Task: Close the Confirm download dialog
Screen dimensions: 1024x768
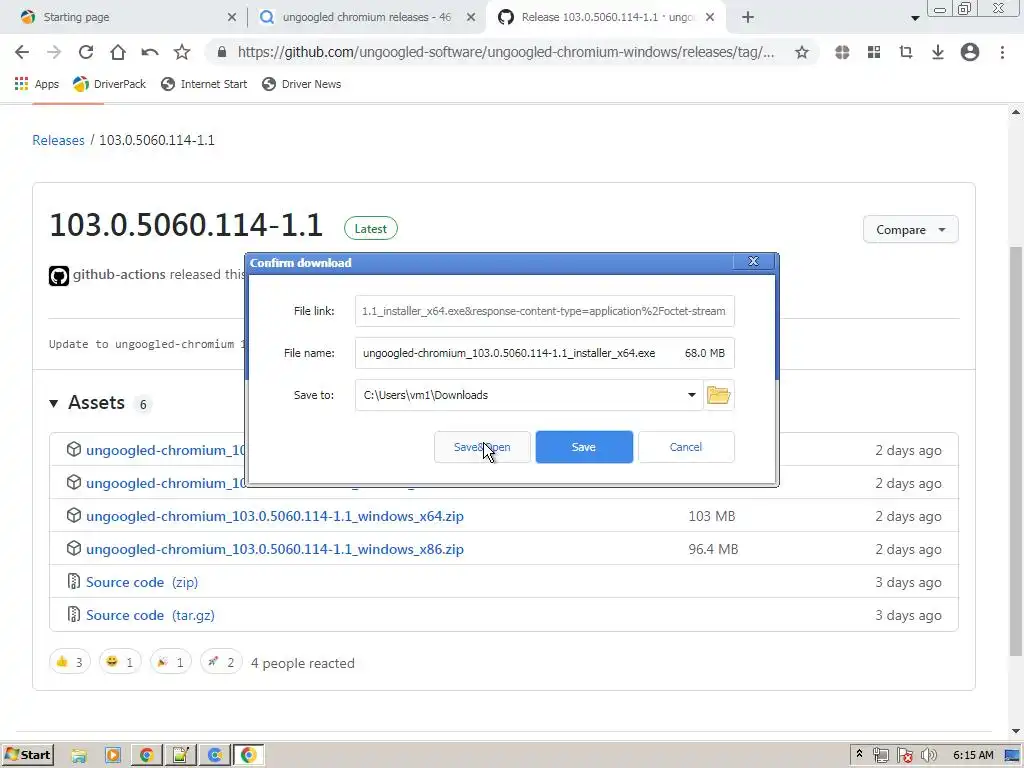Action: [753, 261]
